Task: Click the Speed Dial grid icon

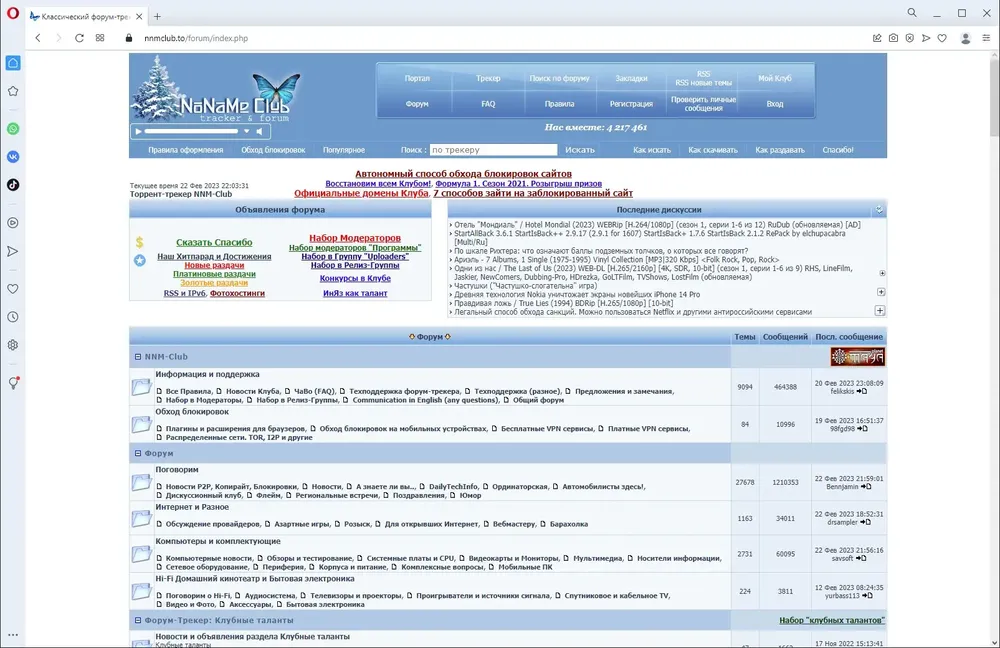Action: (100, 38)
